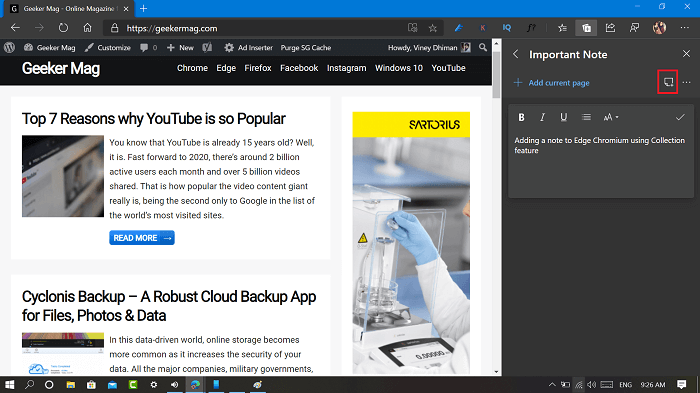Select the Geeker Mag browser tab
Screen dimensions: 700x393
pyautogui.click(x=69, y=8)
